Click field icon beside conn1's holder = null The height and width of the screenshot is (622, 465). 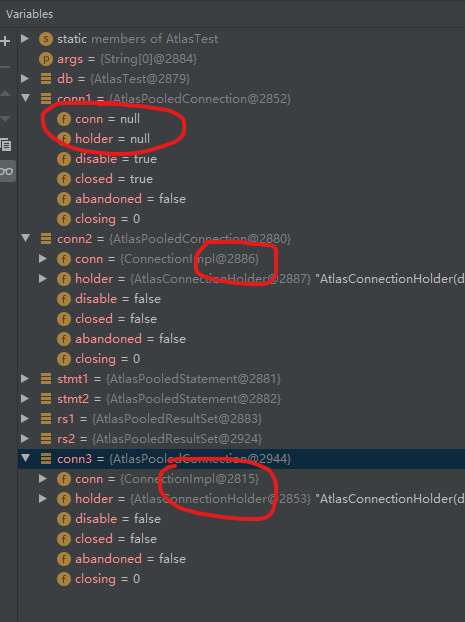tap(64, 139)
